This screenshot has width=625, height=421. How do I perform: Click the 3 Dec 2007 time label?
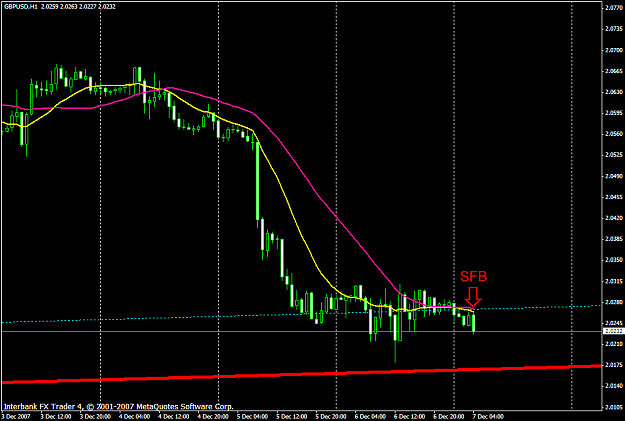pyautogui.click(x=15, y=417)
